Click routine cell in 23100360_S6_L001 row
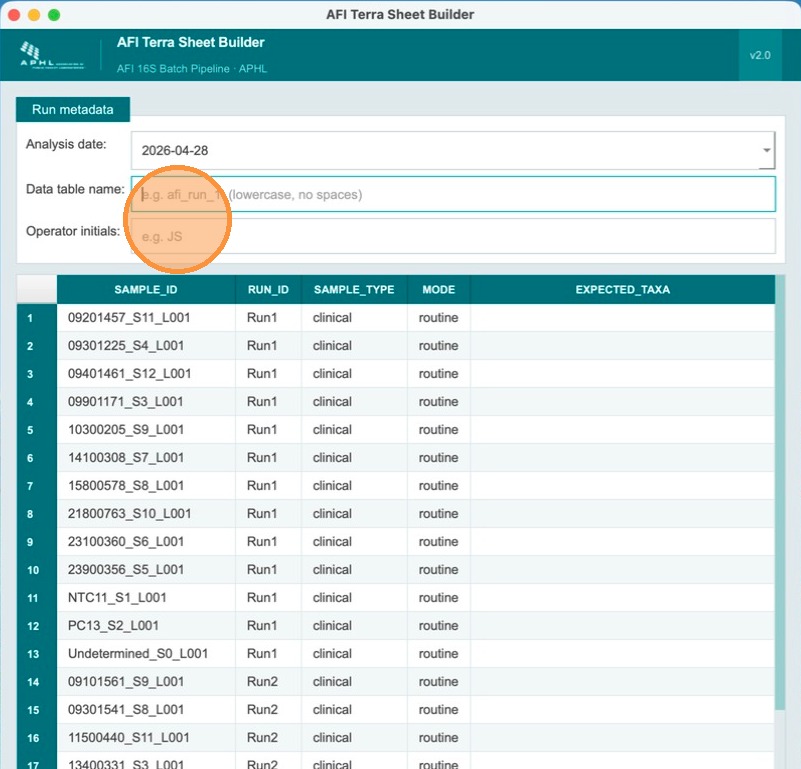The width and height of the screenshot is (801, 769). tap(438, 542)
